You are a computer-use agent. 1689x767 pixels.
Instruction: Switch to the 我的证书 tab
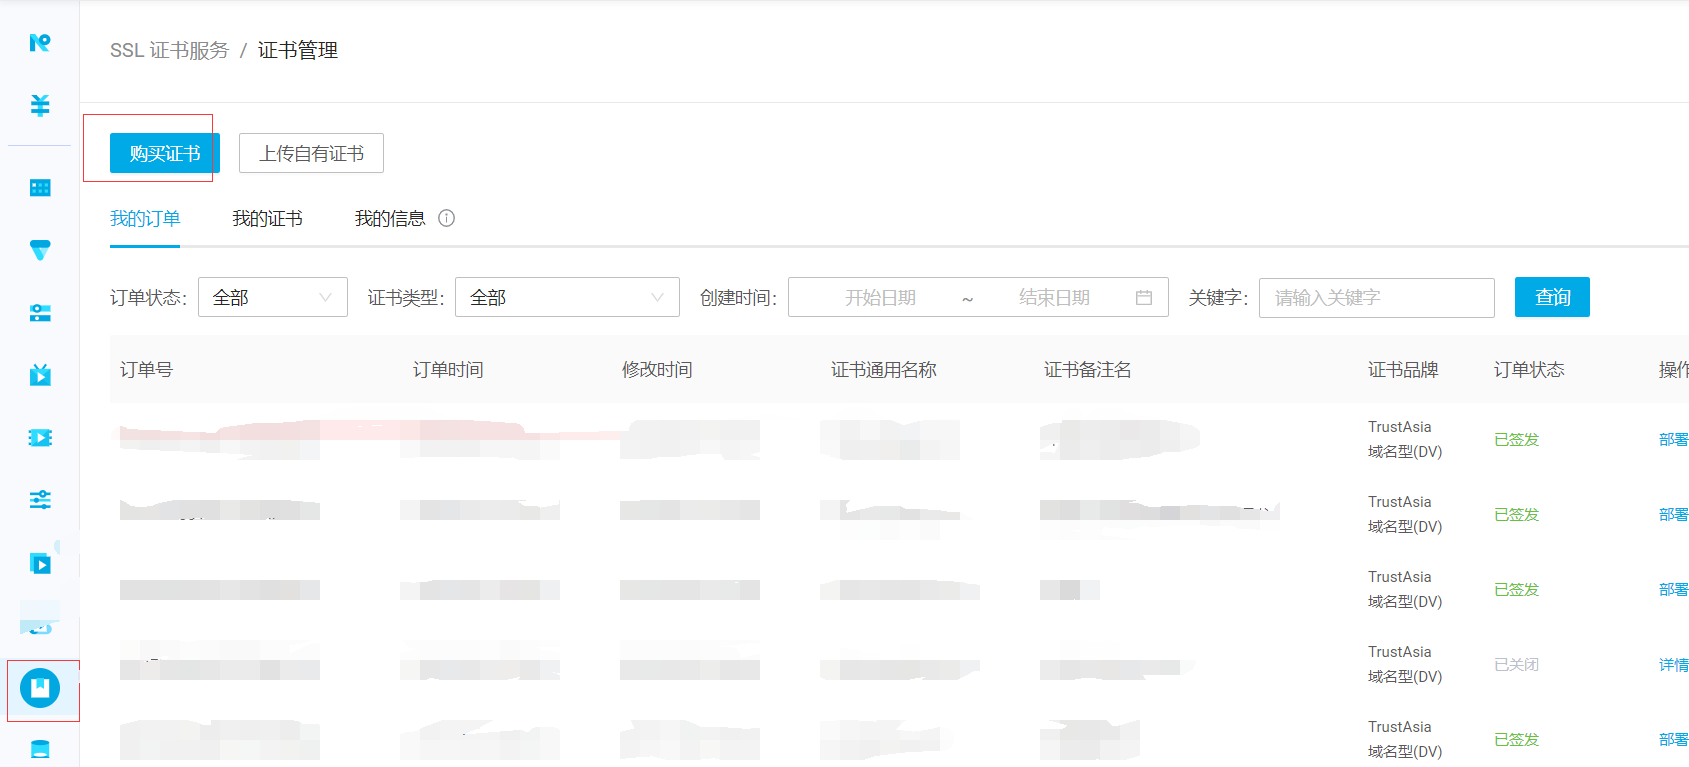[x=267, y=219]
